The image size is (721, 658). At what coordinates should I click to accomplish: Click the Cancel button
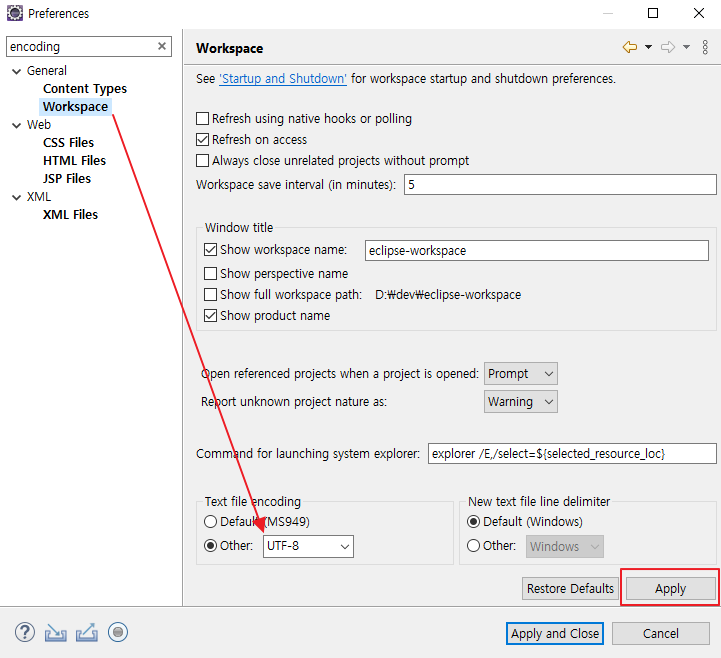(x=661, y=634)
